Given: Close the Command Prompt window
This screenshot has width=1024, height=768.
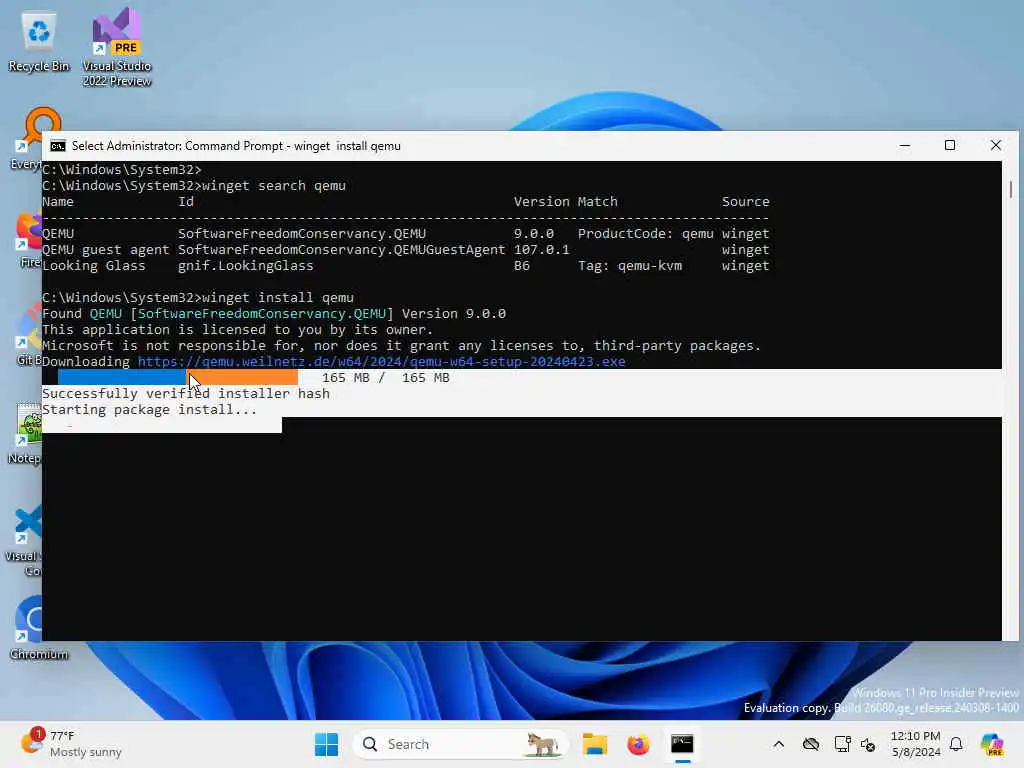Looking at the screenshot, I should point(995,146).
